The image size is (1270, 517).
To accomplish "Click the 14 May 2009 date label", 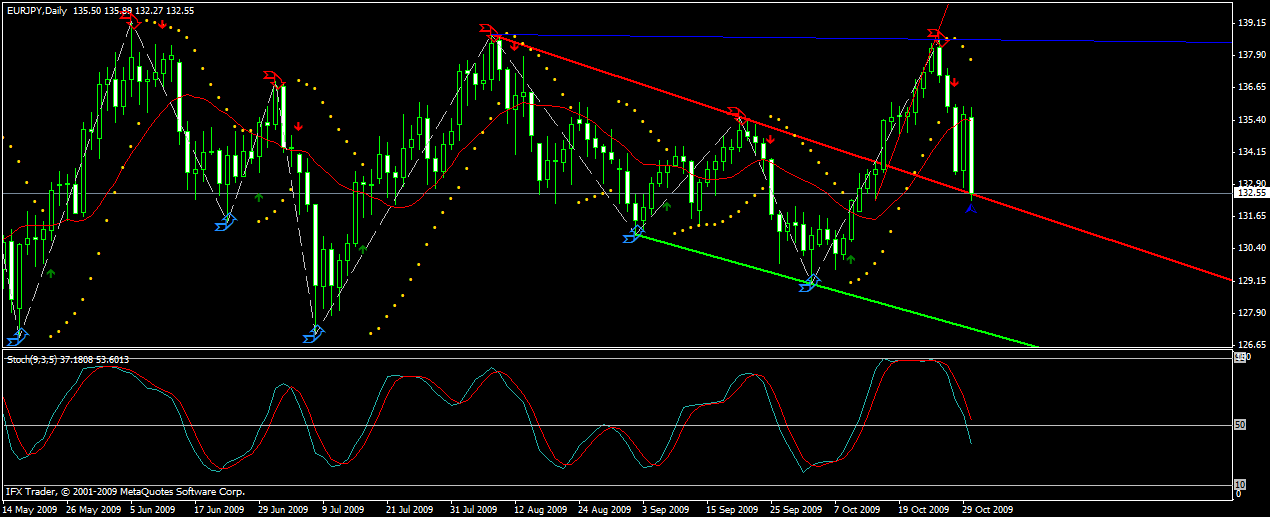I will pyautogui.click(x=32, y=508).
